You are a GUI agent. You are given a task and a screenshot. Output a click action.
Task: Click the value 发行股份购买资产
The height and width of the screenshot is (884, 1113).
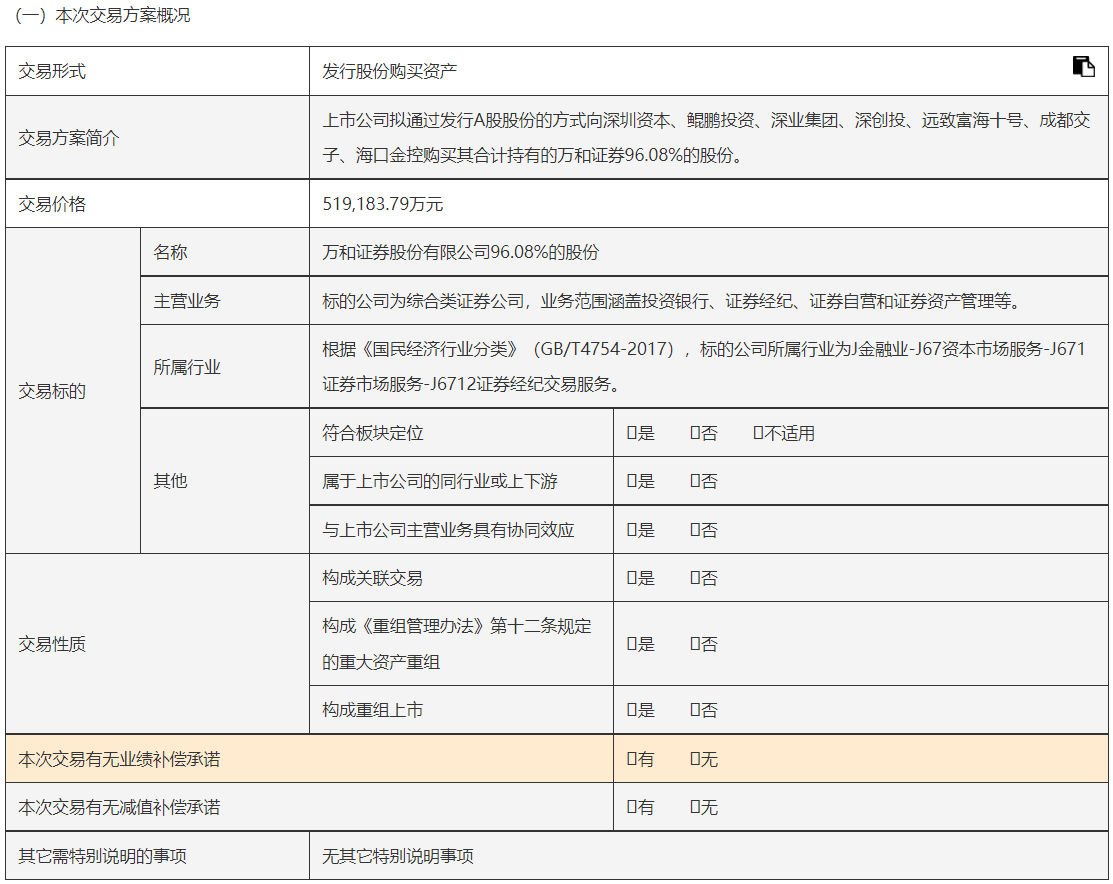(390, 71)
